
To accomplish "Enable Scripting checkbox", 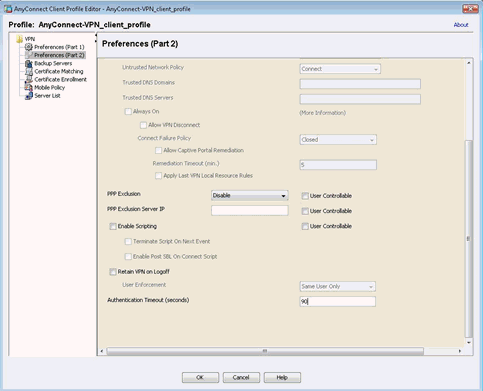I will (x=113, y=226).
